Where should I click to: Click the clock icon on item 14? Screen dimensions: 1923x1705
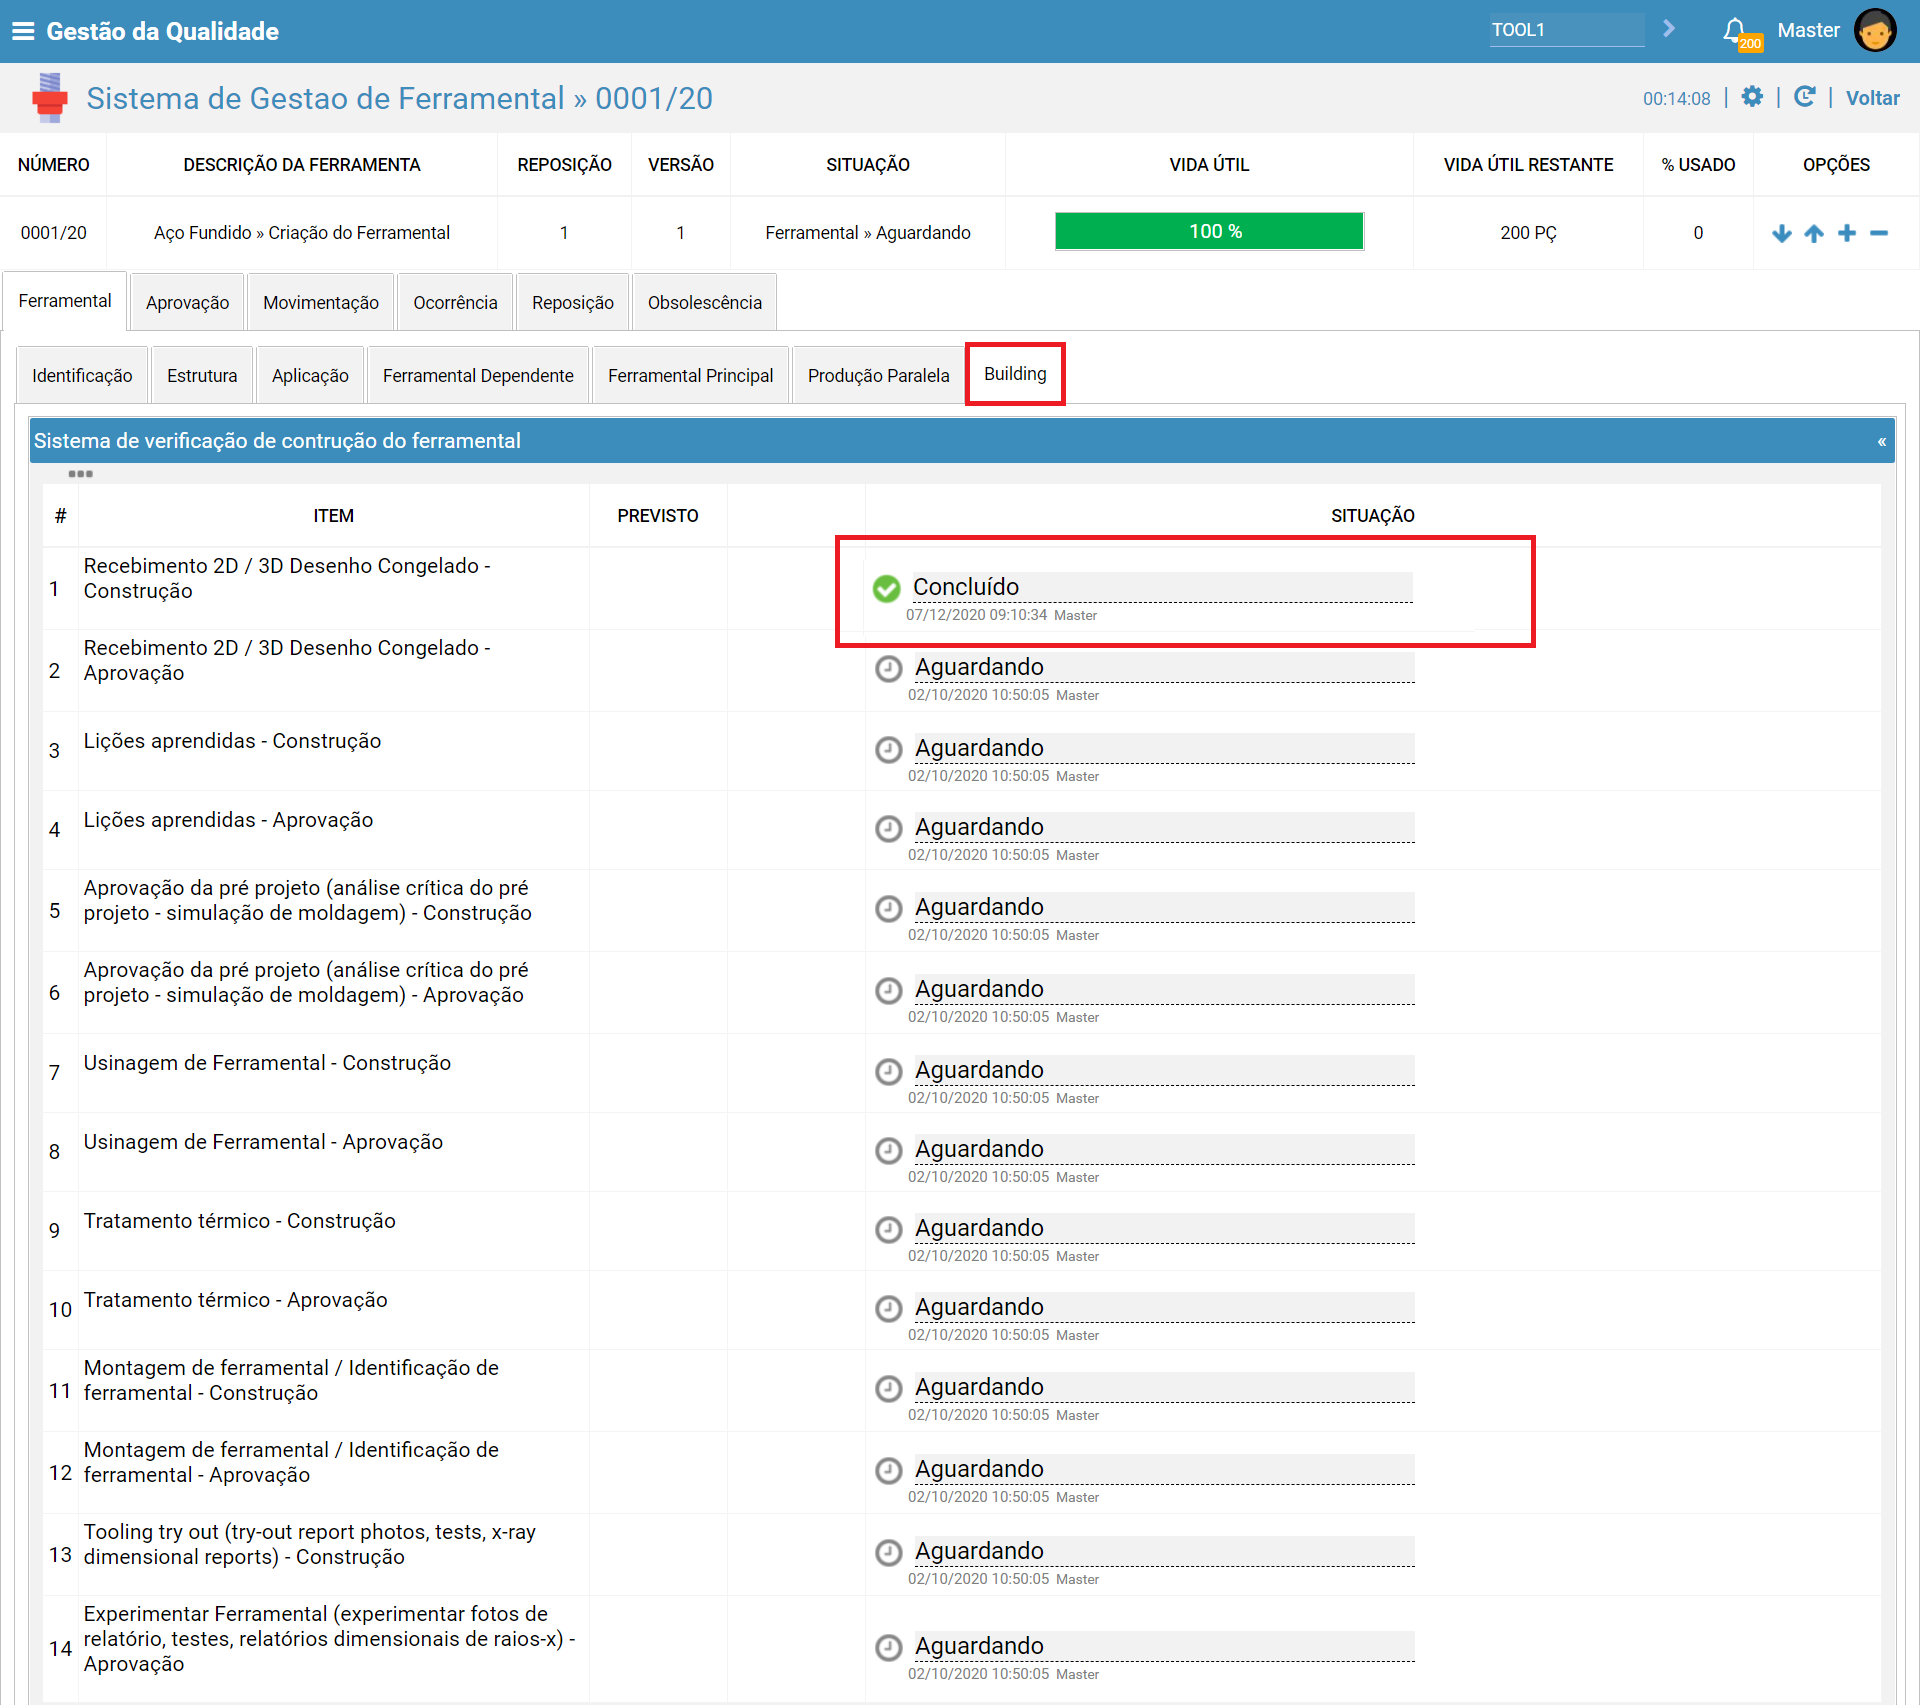click(x=890, y=1648)
